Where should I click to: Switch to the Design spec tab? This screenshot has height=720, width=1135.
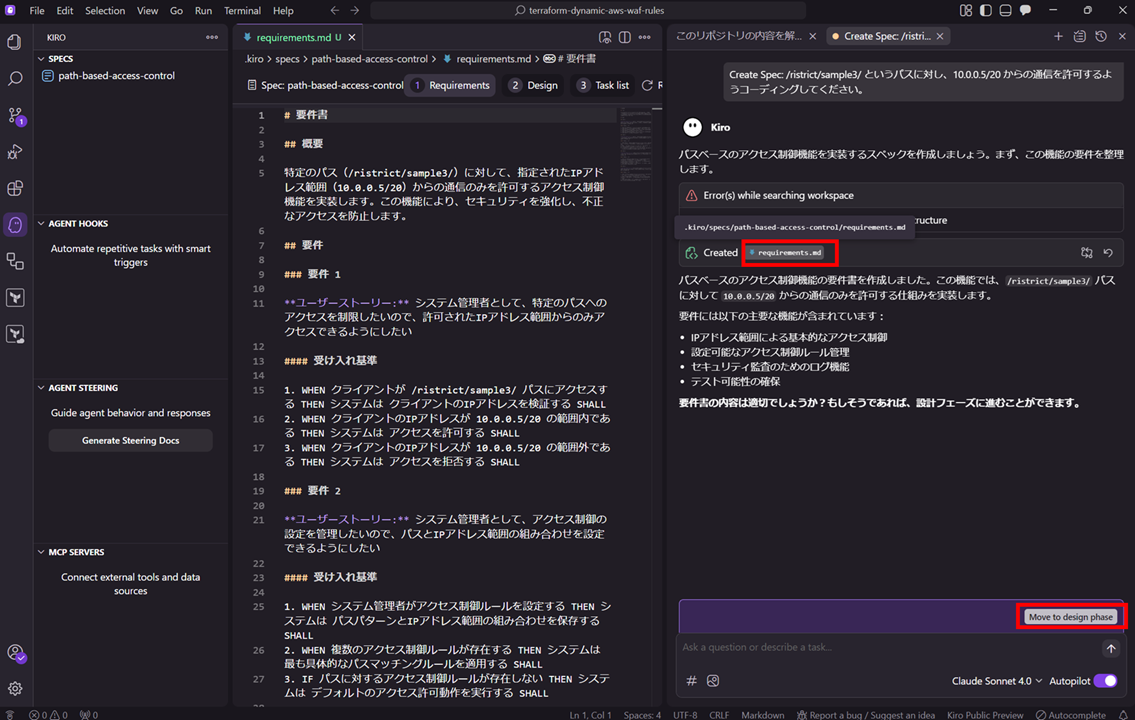tap(533, 85)
